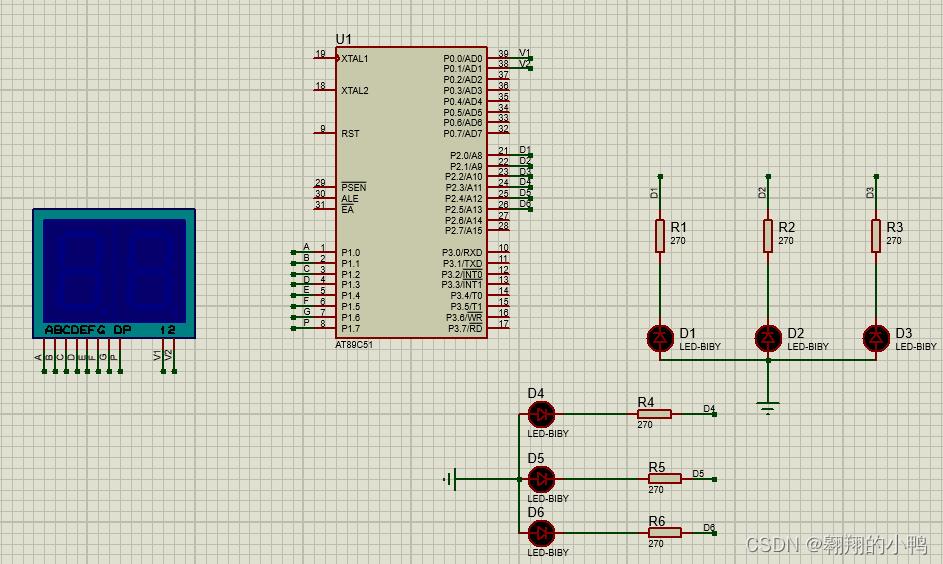Click ground symbol below D2 junction

click(768, 408)
